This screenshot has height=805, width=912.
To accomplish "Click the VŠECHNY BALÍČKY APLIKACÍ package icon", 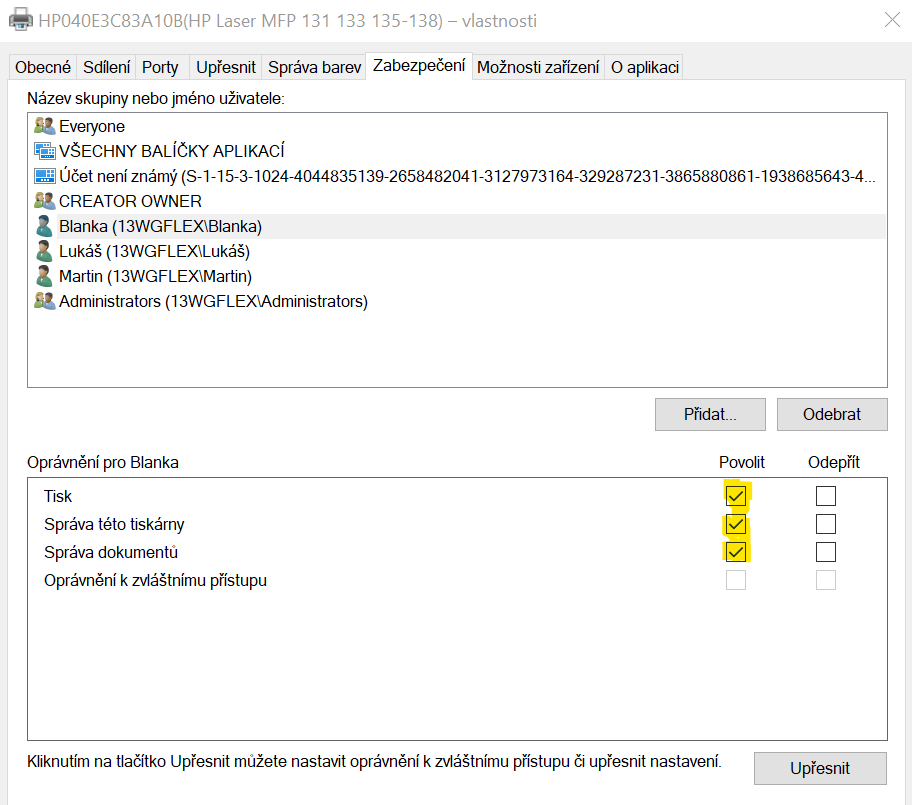I will click(44, 151).
